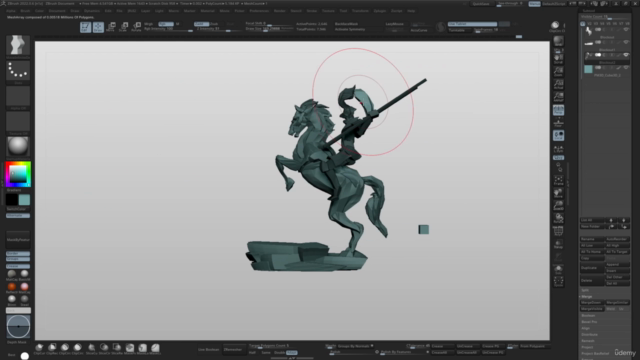Image resolution: width=640 pixels, height=360 pixels.
Task: Click the Rotate view icon
Action: pos(558,218)
